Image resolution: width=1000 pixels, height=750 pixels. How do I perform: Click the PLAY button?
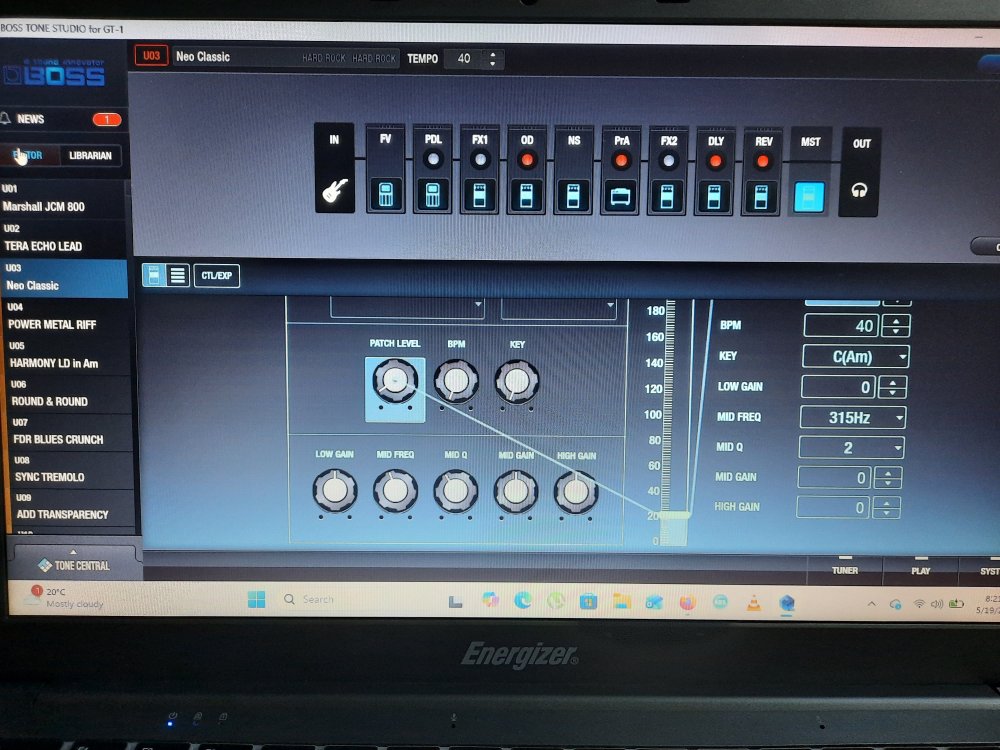[x=920, y=570]
